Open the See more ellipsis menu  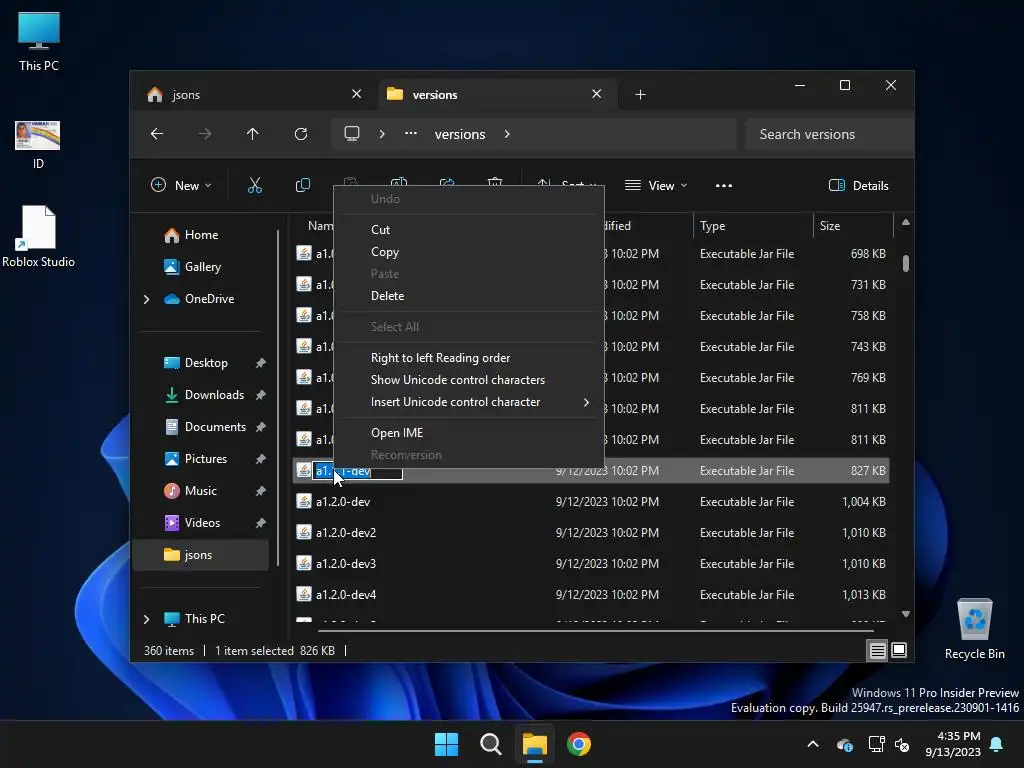tap(724, 185)
